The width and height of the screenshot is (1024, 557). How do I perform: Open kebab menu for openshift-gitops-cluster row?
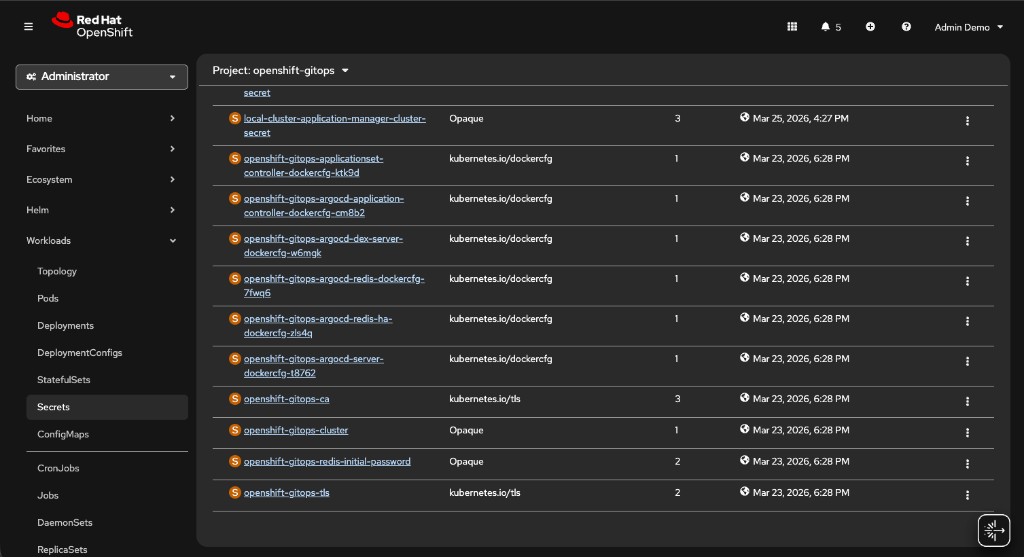pyautogui.click(x=967, y=432)
